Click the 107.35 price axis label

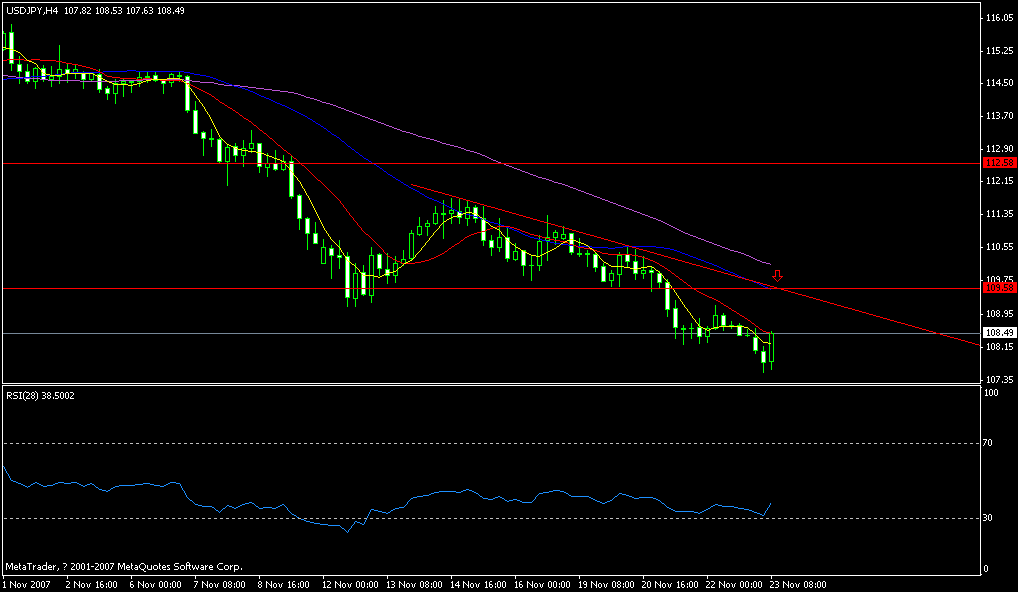[x=999, y=379]
